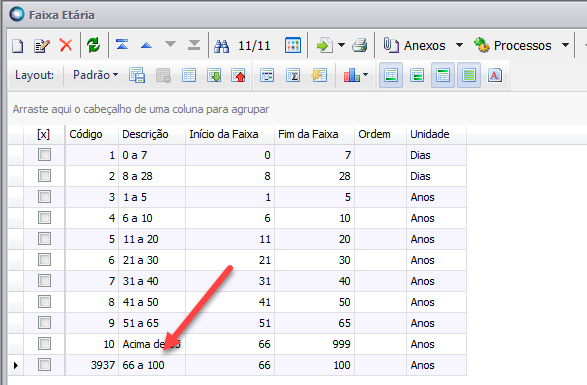Image resolution: width=587 pixels, height=385 pixels.
Task: Open the Padrão layout dropdown
Action: click(95, 75)
